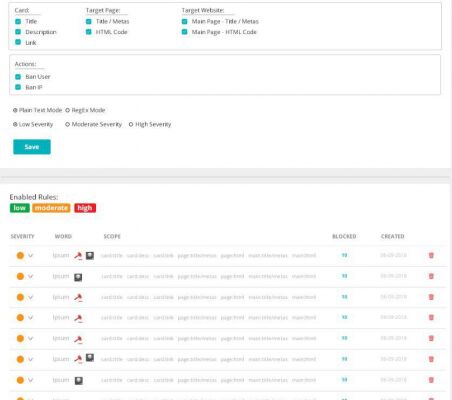Sort by the SEVERITY column header

22,236
